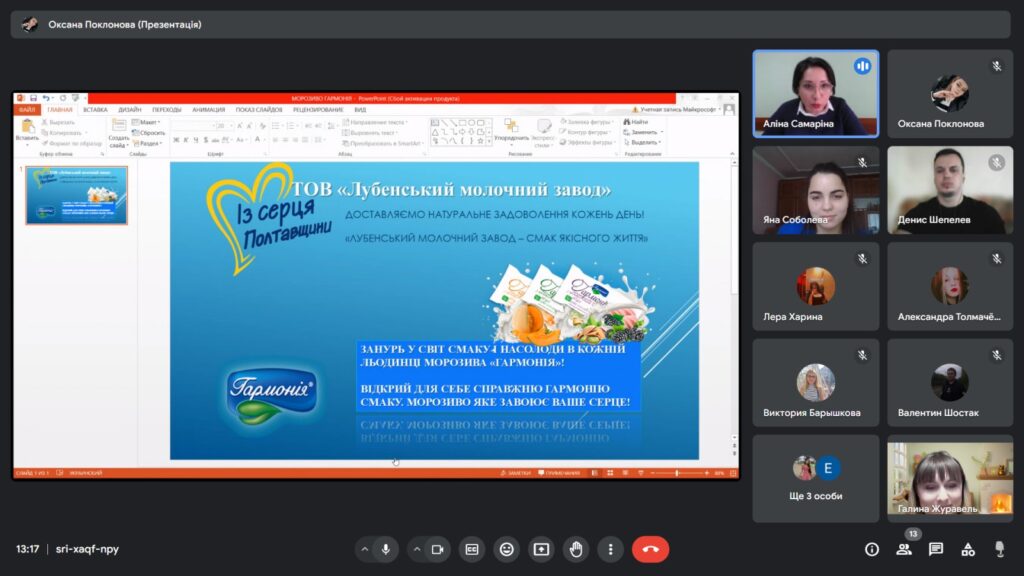
Task: Turn off the camera in Meet toolbar
Action: click(437, 549)
